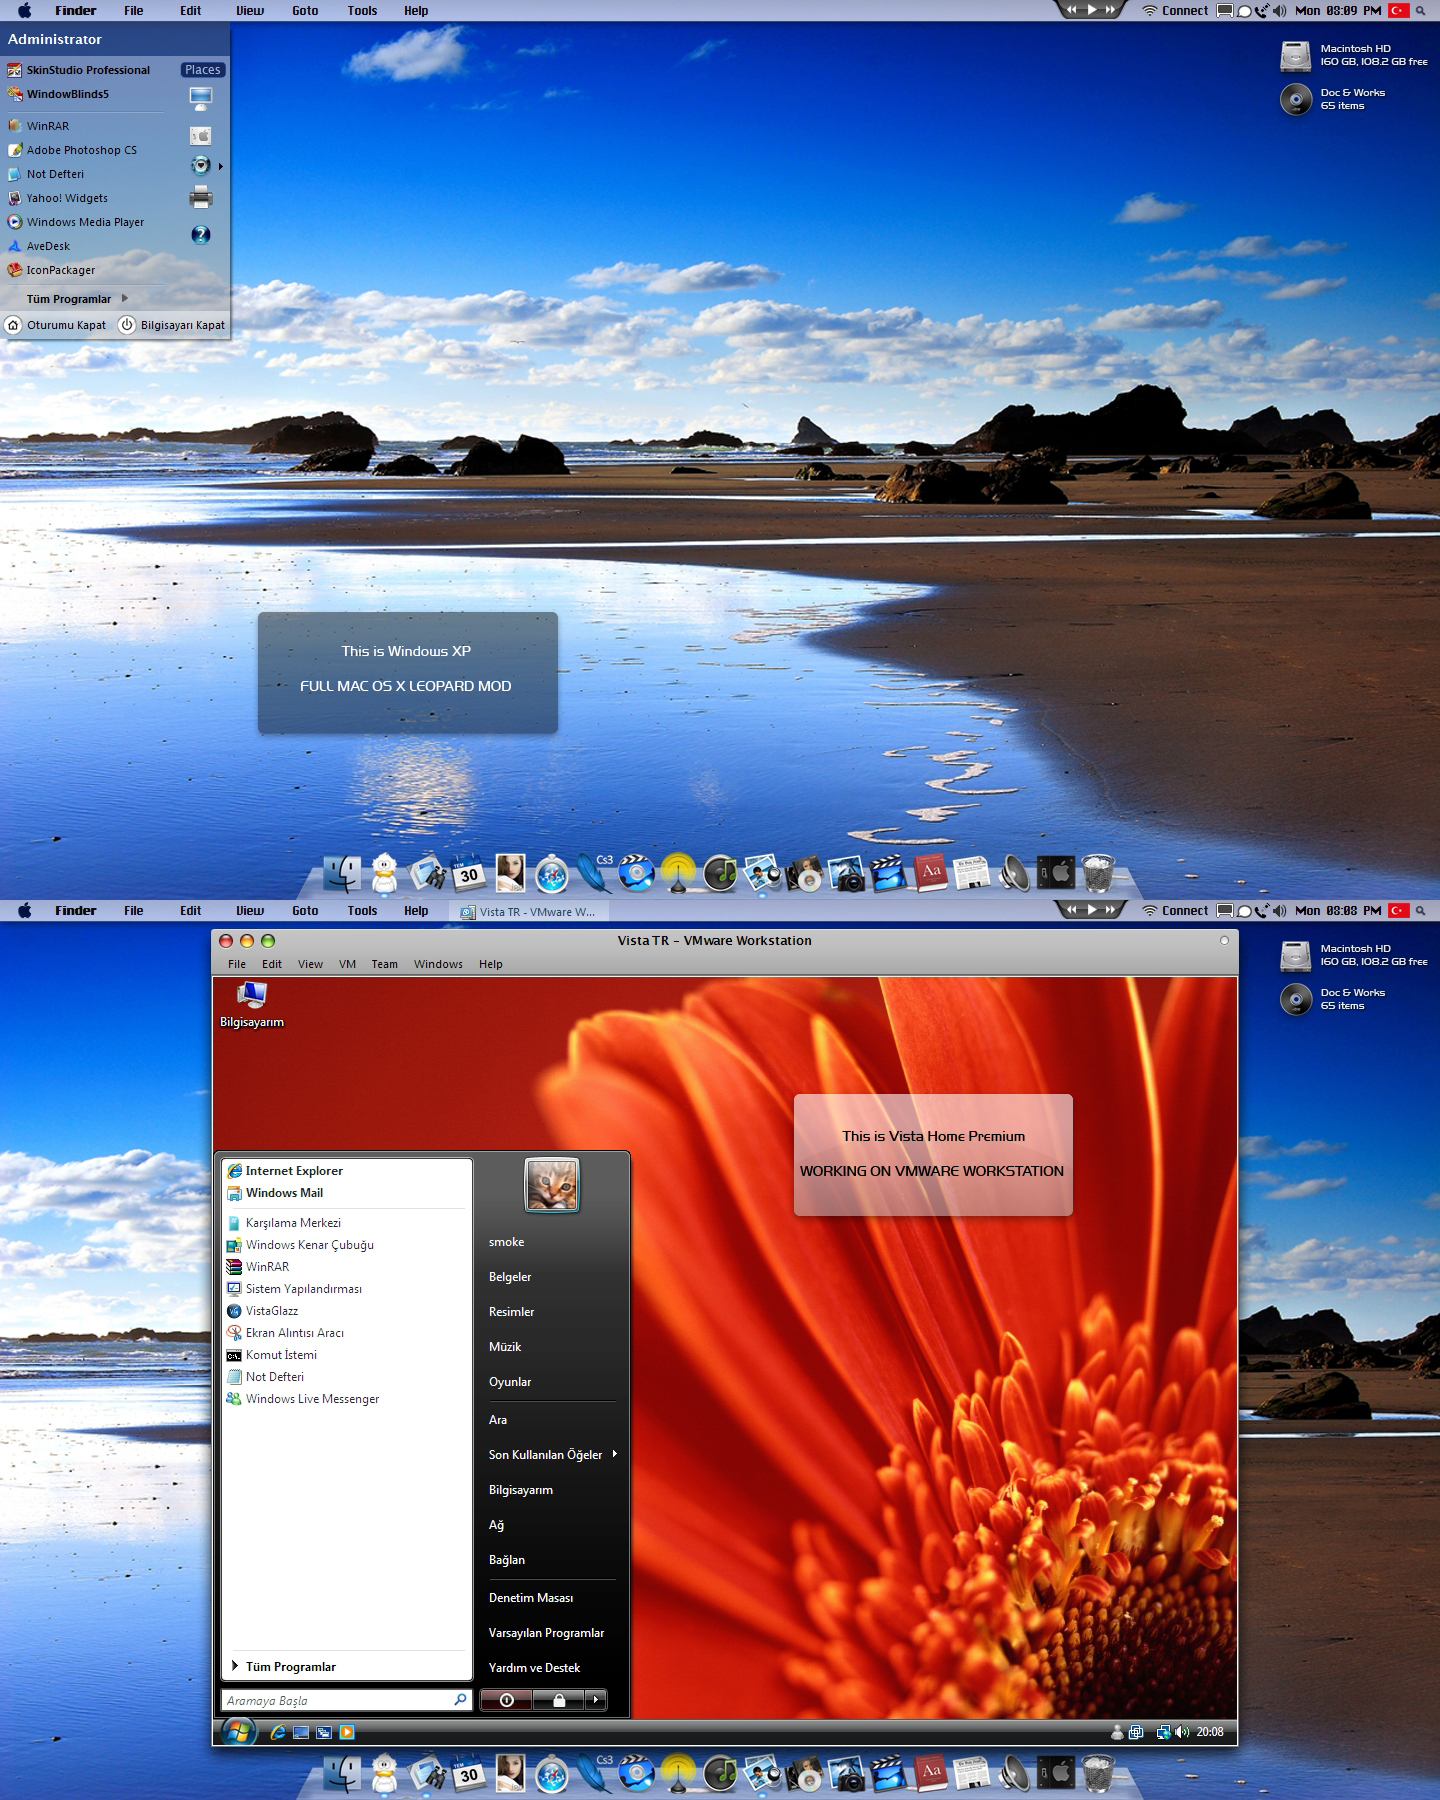The width and height of the screenshot is (1440, 1800).
Task: Click Bilgisayarı Kapat shutdown button
Action: coord(172,325)
